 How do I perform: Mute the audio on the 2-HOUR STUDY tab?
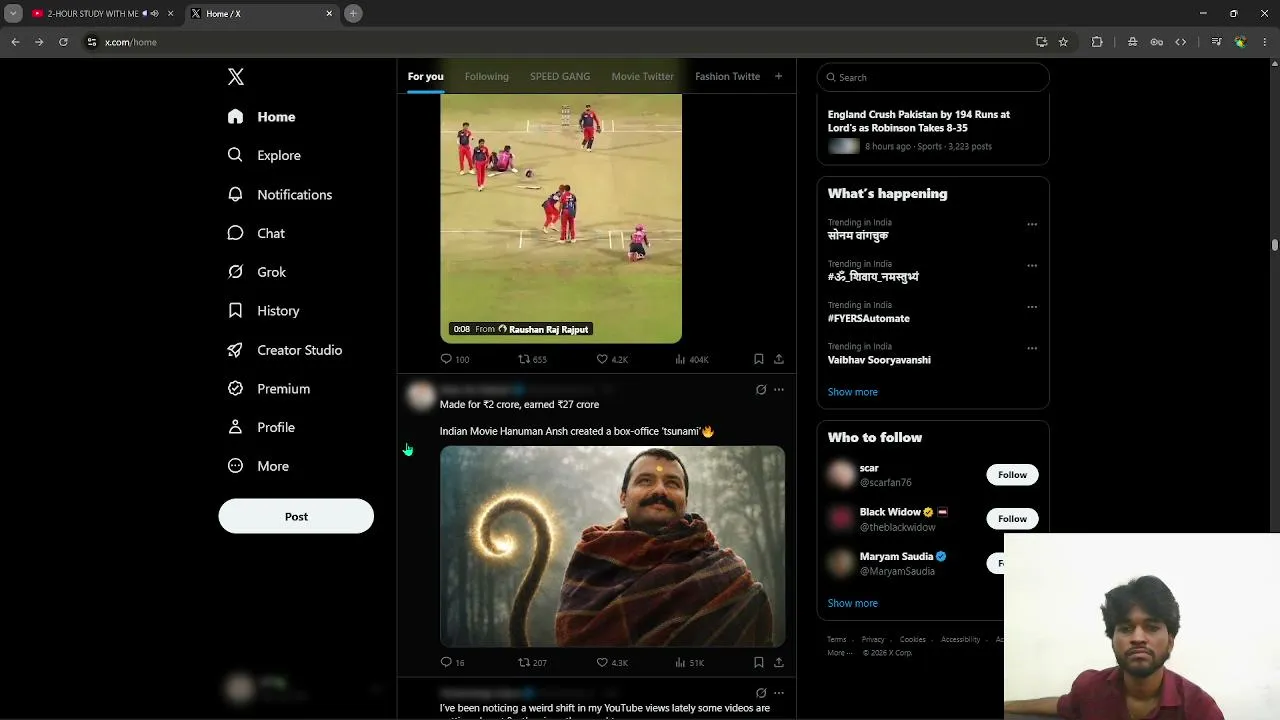[x=154, y=14]
